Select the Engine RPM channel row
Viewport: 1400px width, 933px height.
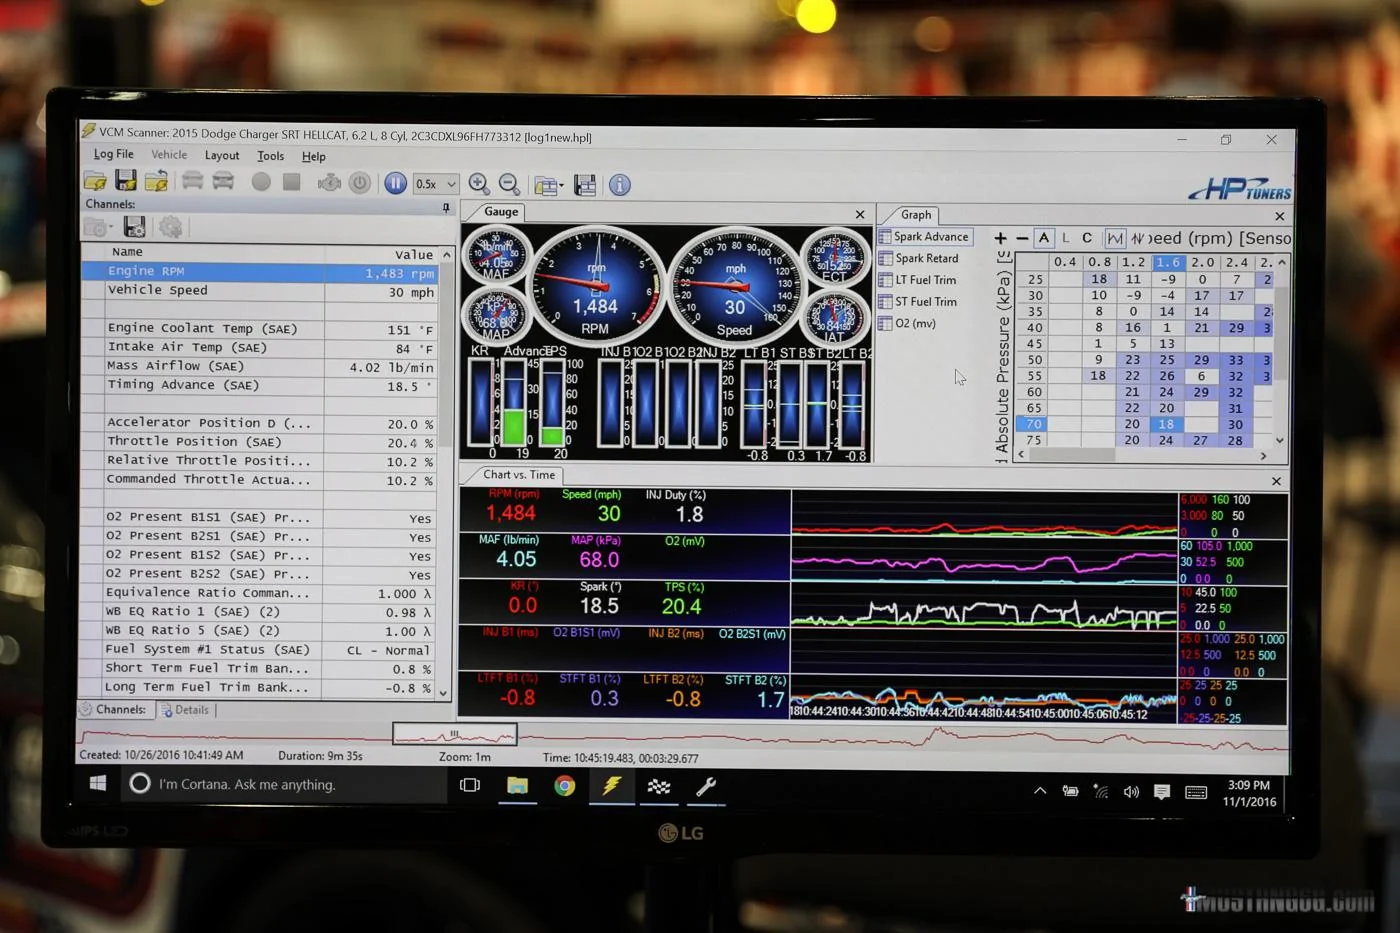[259, 271]
